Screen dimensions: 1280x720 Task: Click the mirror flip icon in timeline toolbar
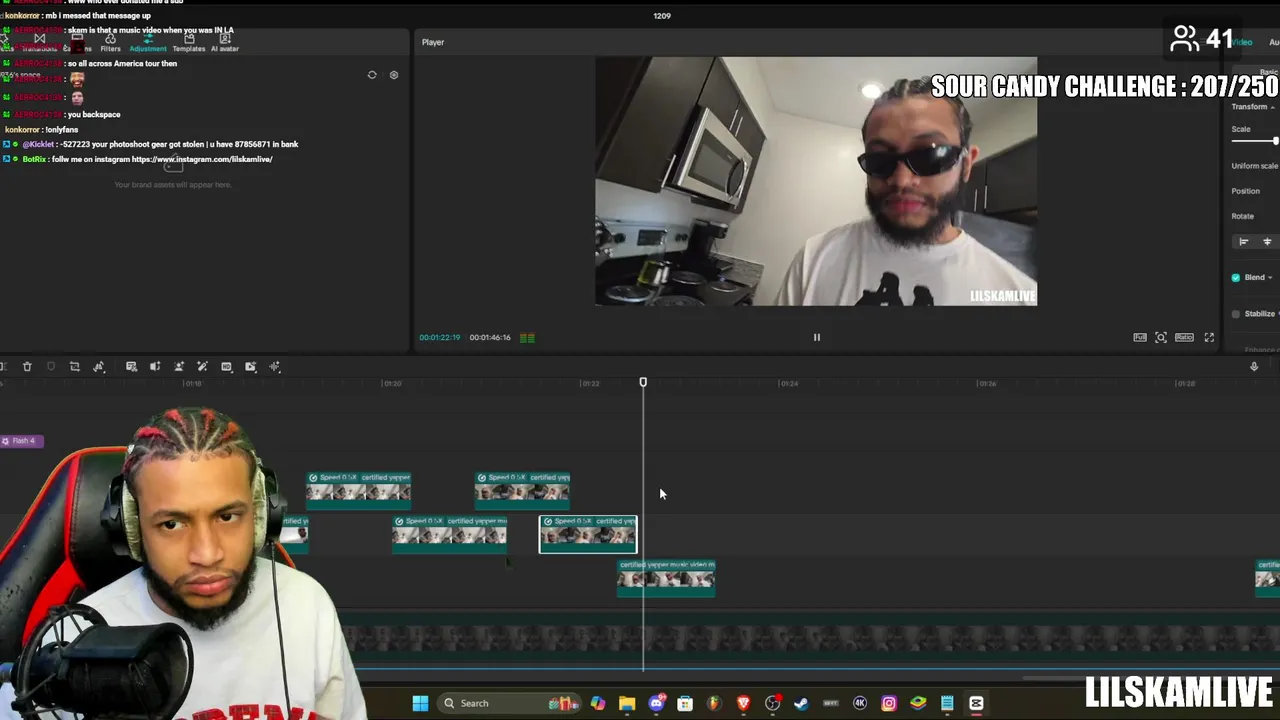[x=99, y=367]
